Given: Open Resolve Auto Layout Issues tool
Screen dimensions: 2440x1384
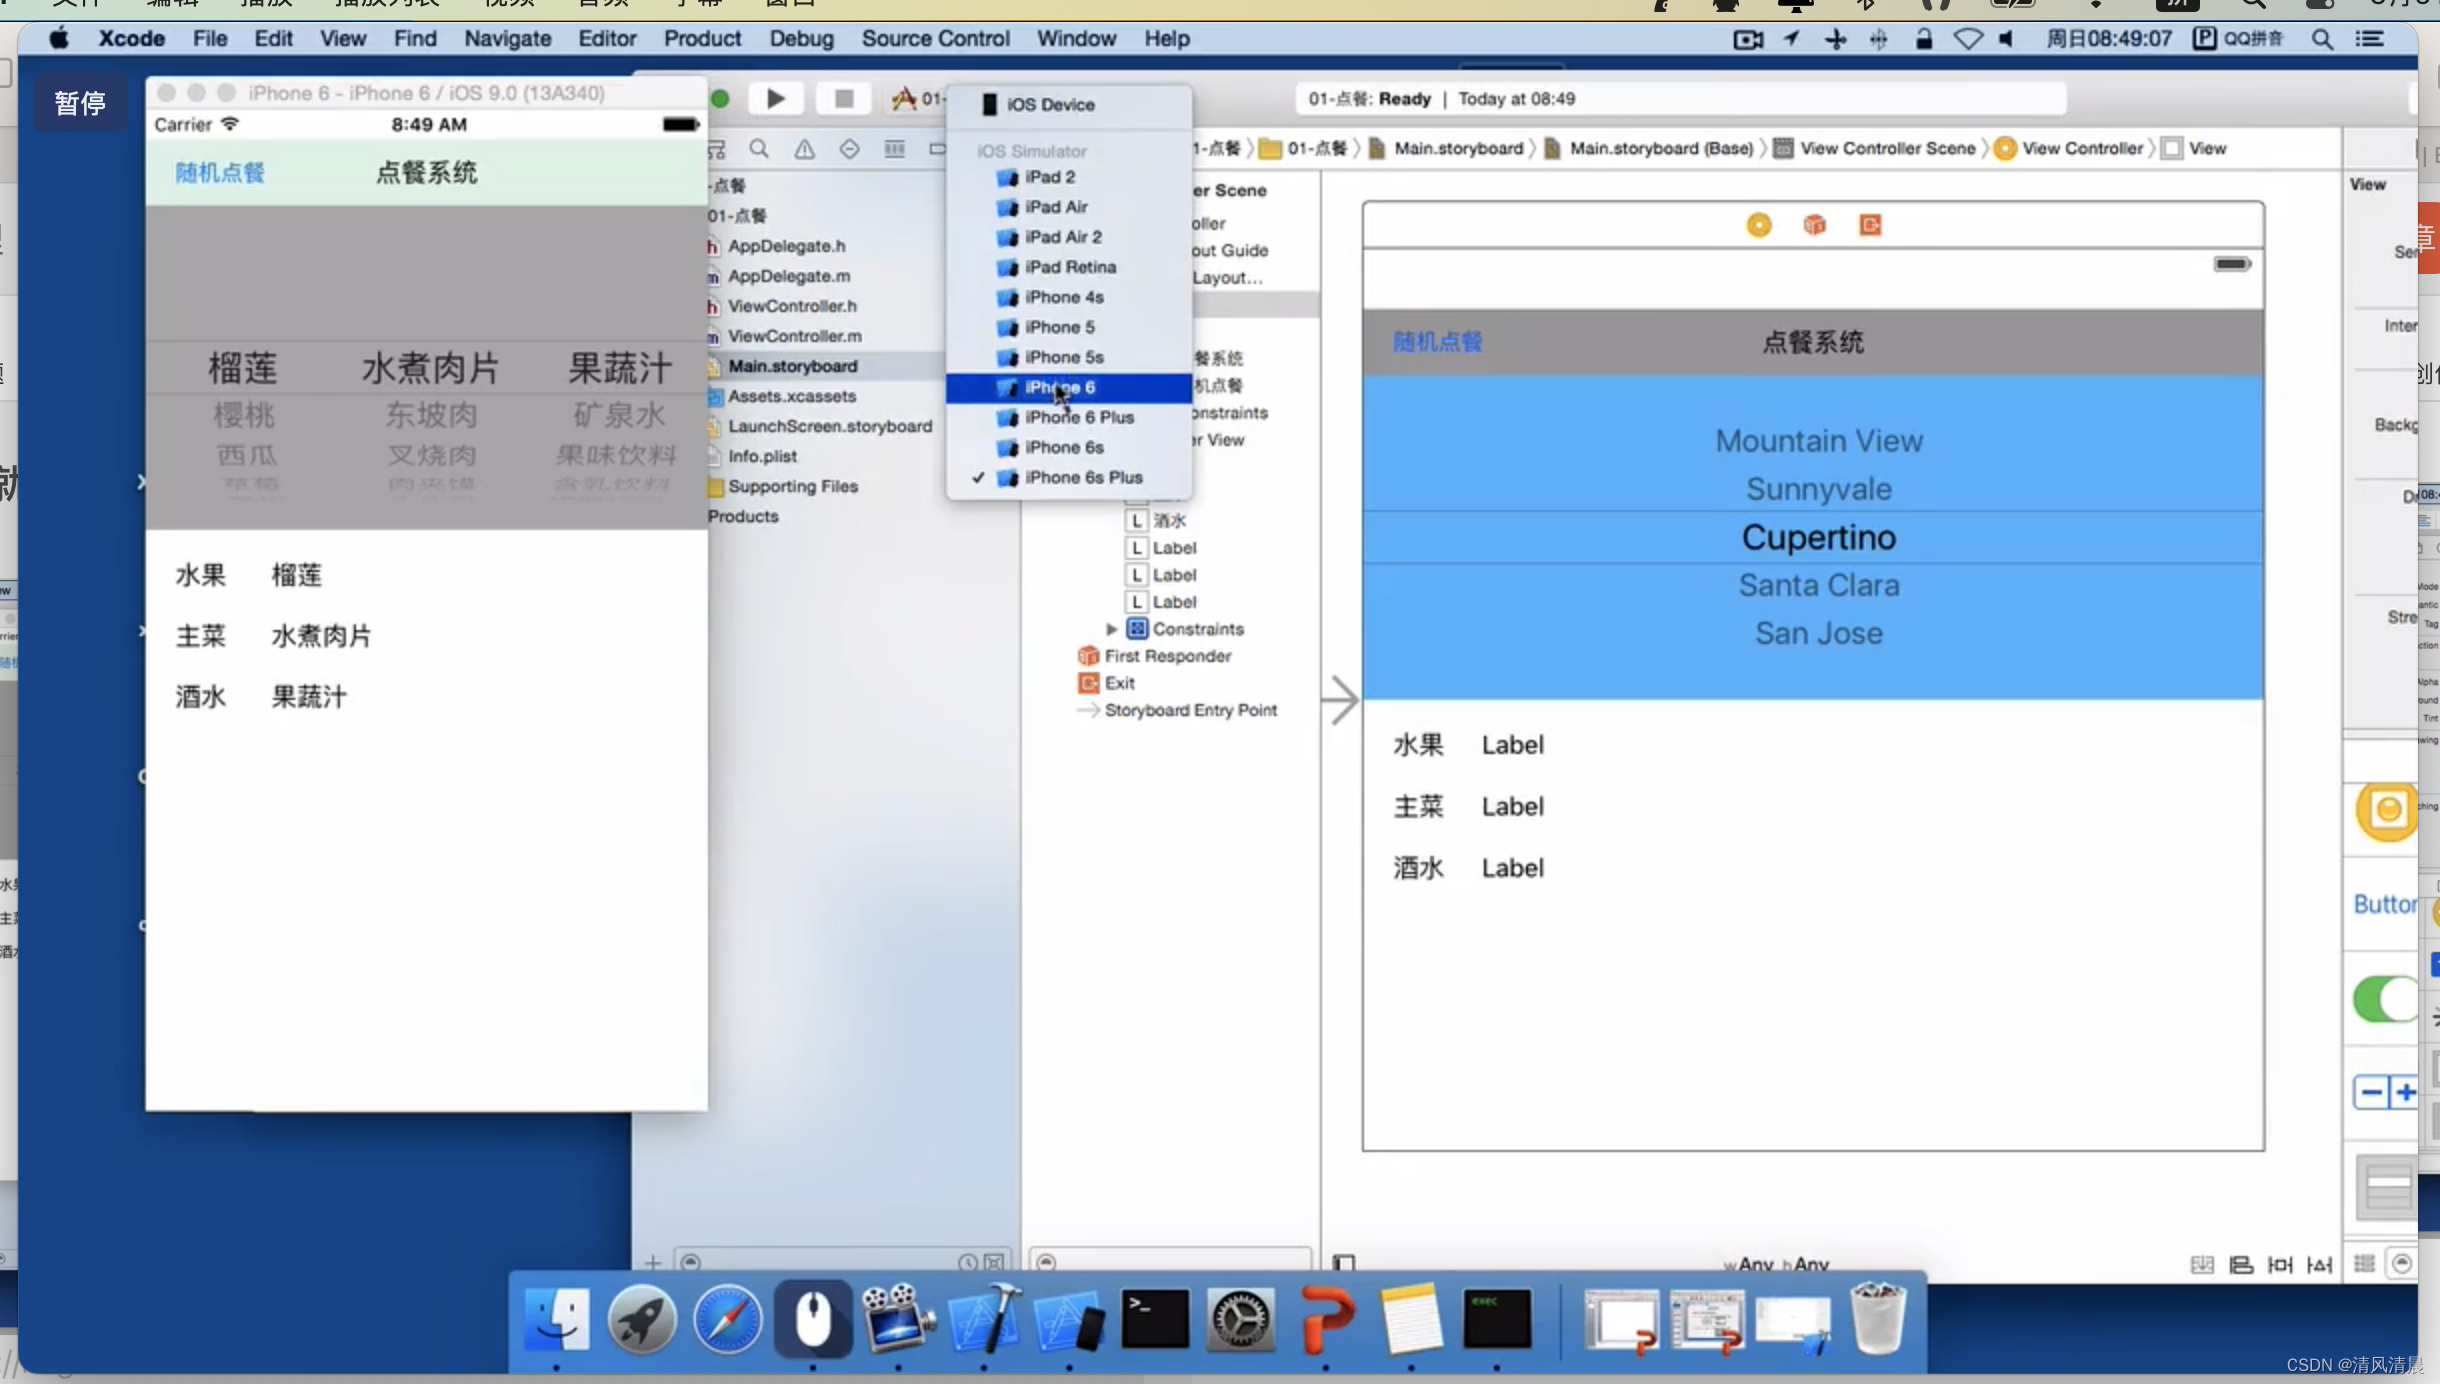Looking at the screenshot, I should (x=2319, y=1264).
